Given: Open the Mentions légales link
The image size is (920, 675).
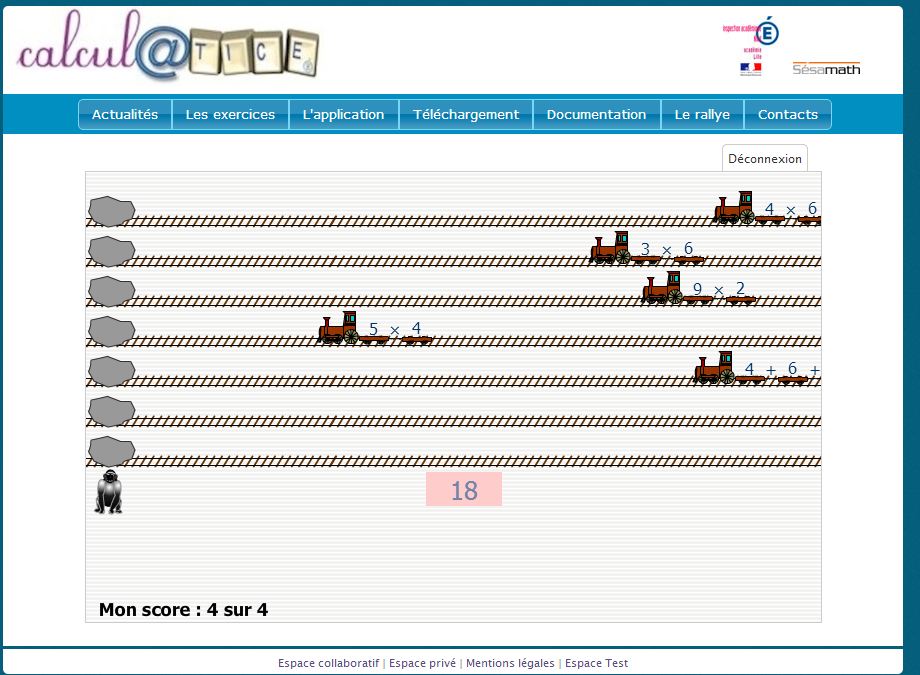Looking at the screenshot, I should [x=510, y=663].
